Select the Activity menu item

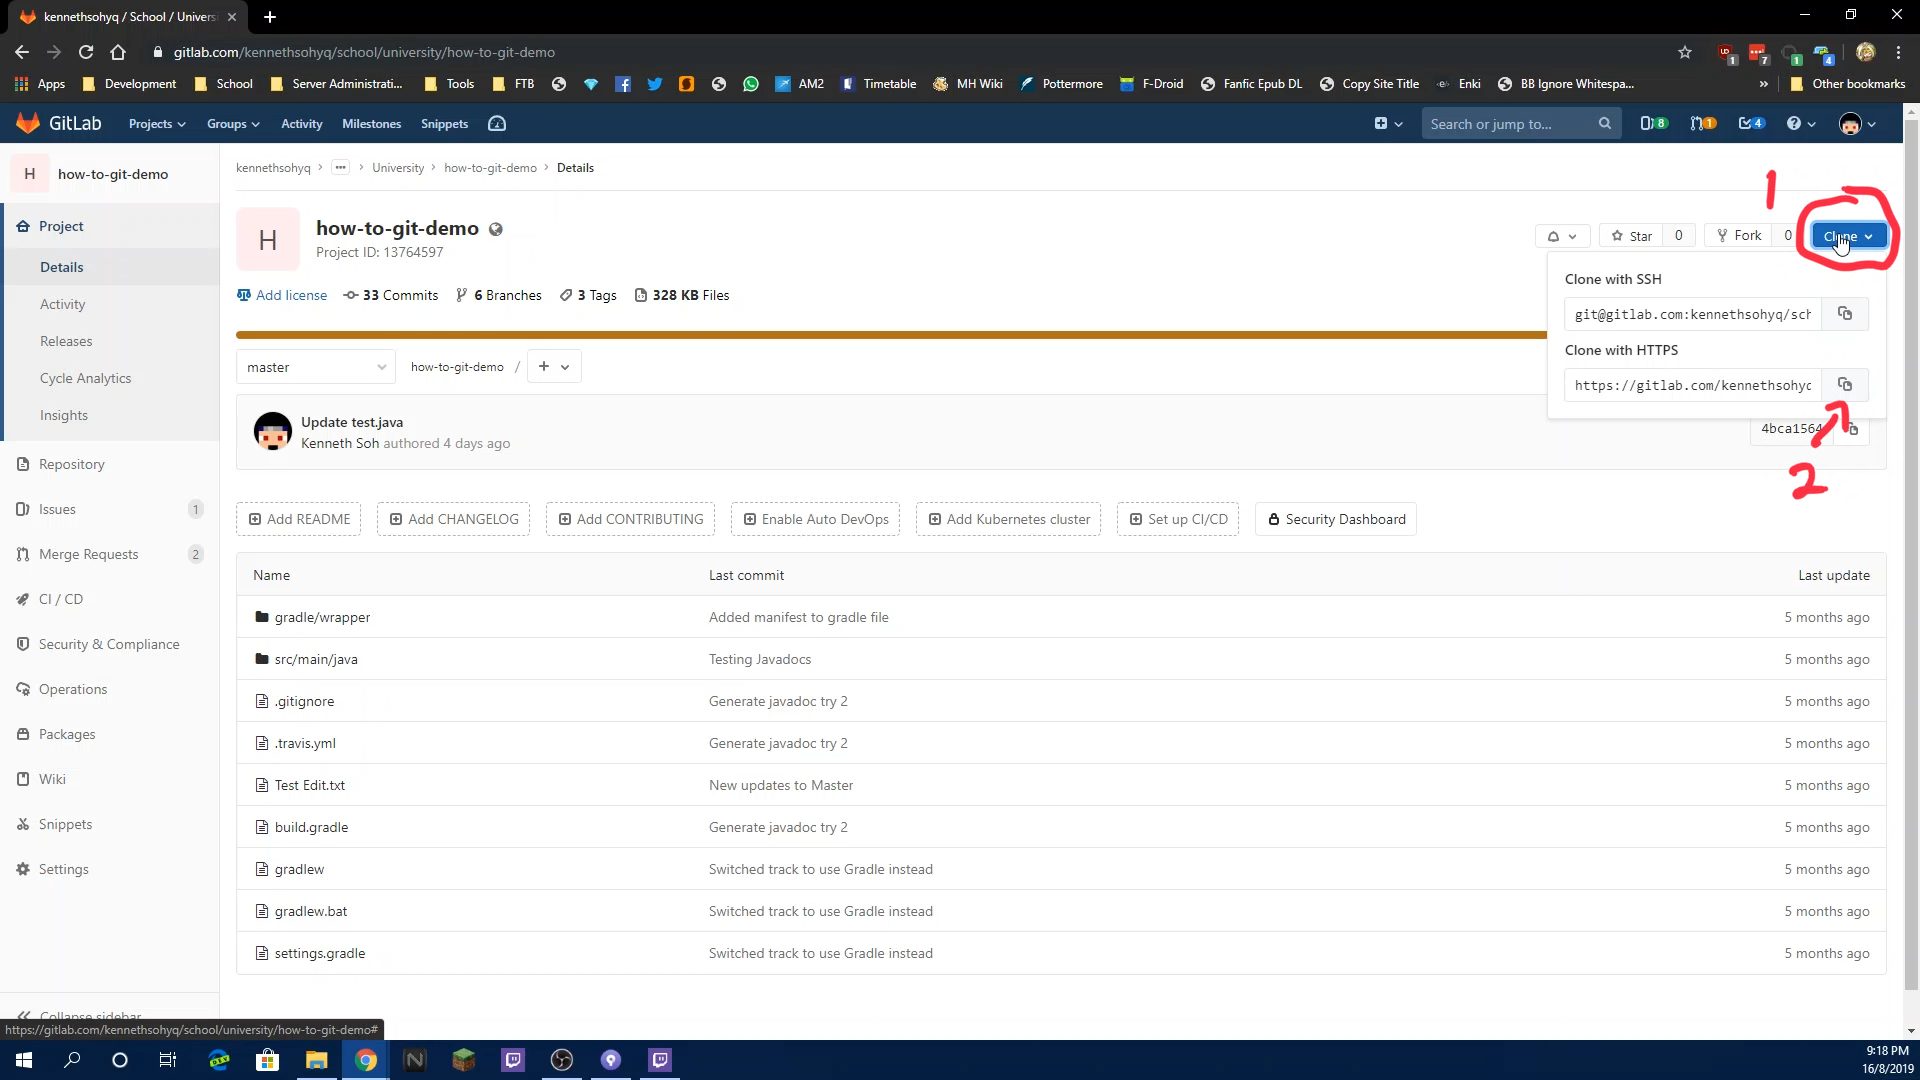coord(62,303)
